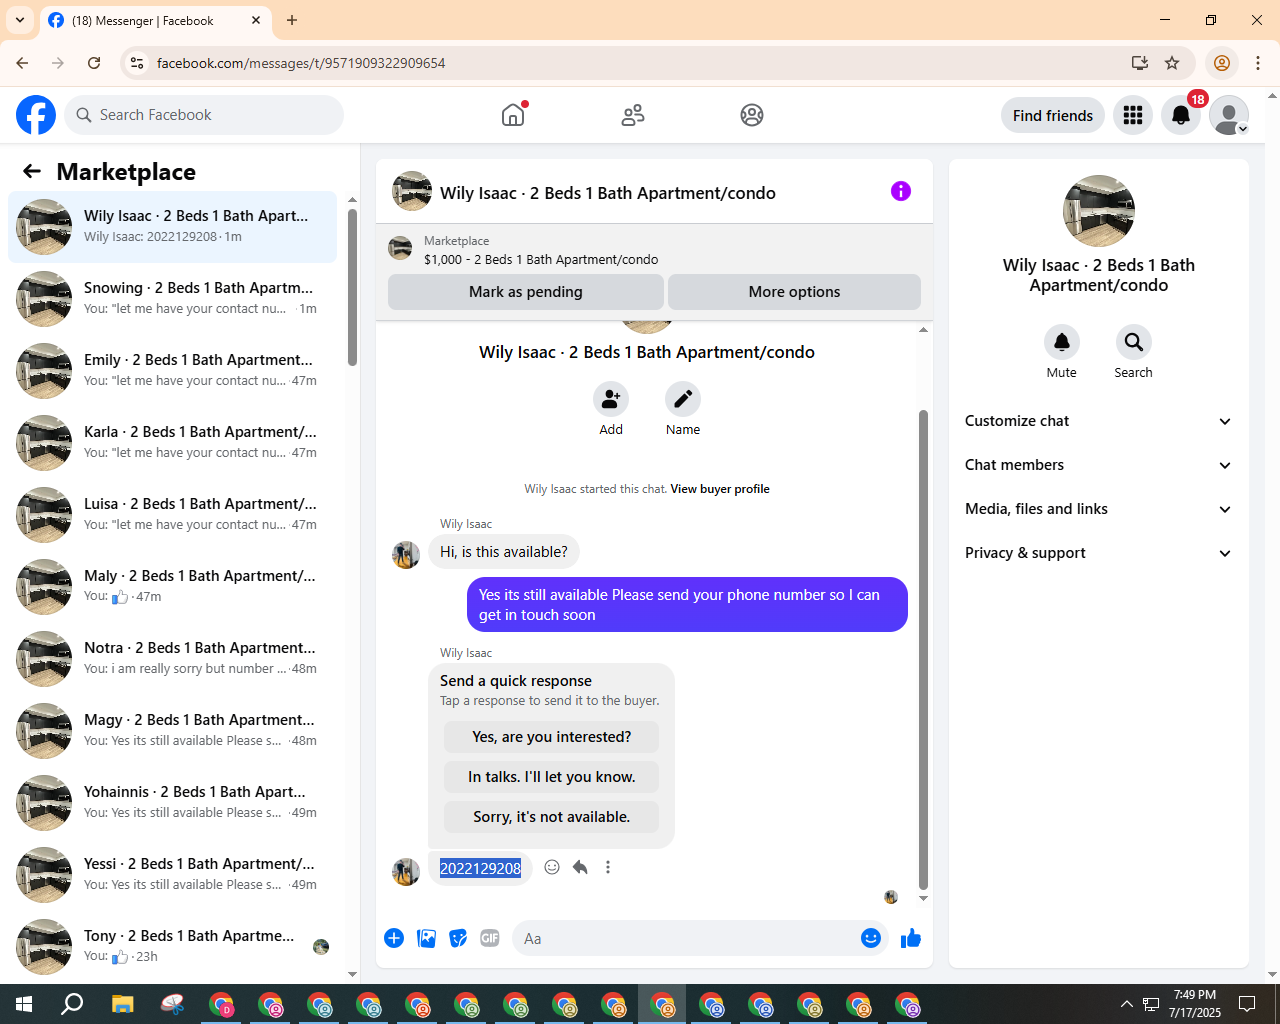Open conversation information purple icon
The height and width of the screenshot is (1024, 1280).
901,191
